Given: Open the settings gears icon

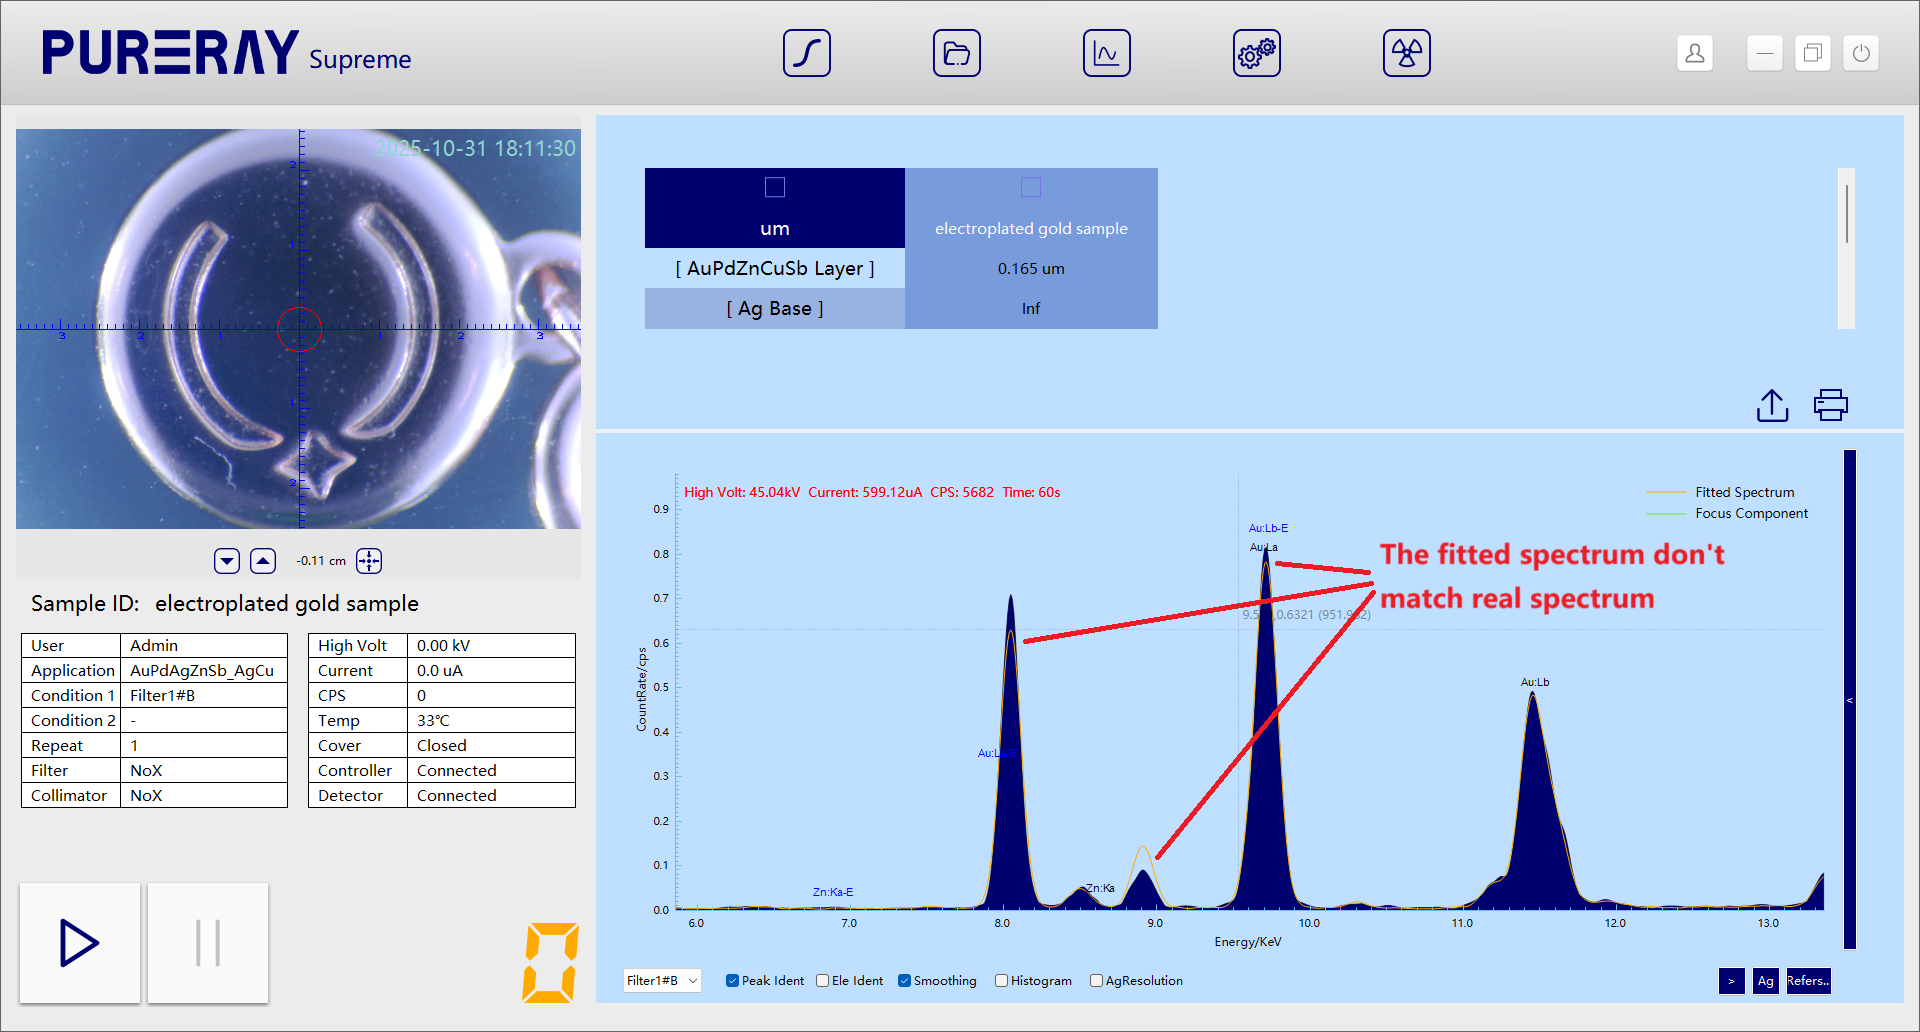Looking at the screenshot, I should pos(1256,53).
